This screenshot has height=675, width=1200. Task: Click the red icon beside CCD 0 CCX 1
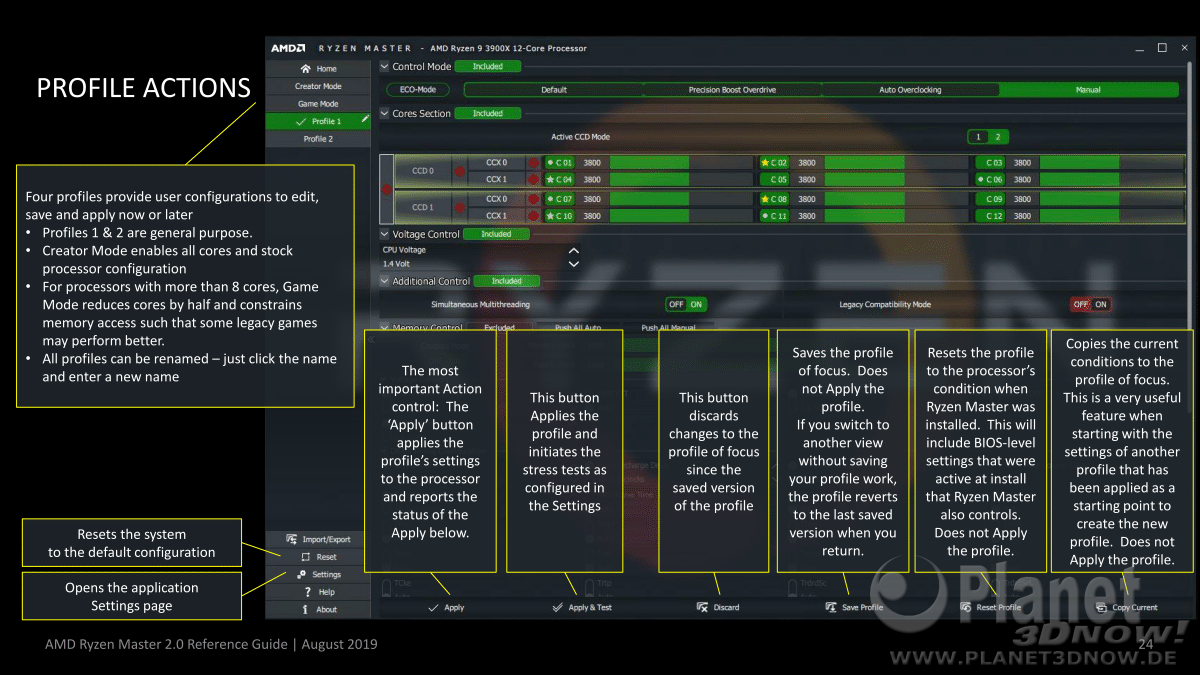[533, 180]
